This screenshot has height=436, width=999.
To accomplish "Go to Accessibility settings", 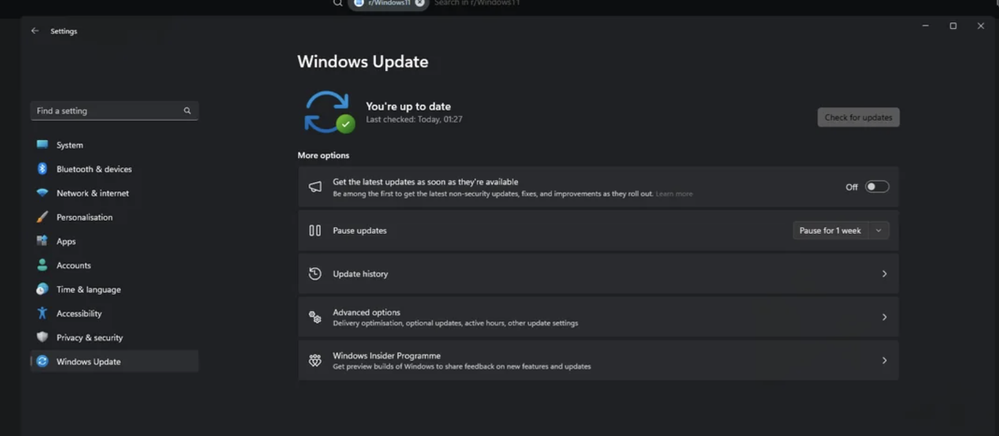I will point(114,313).
